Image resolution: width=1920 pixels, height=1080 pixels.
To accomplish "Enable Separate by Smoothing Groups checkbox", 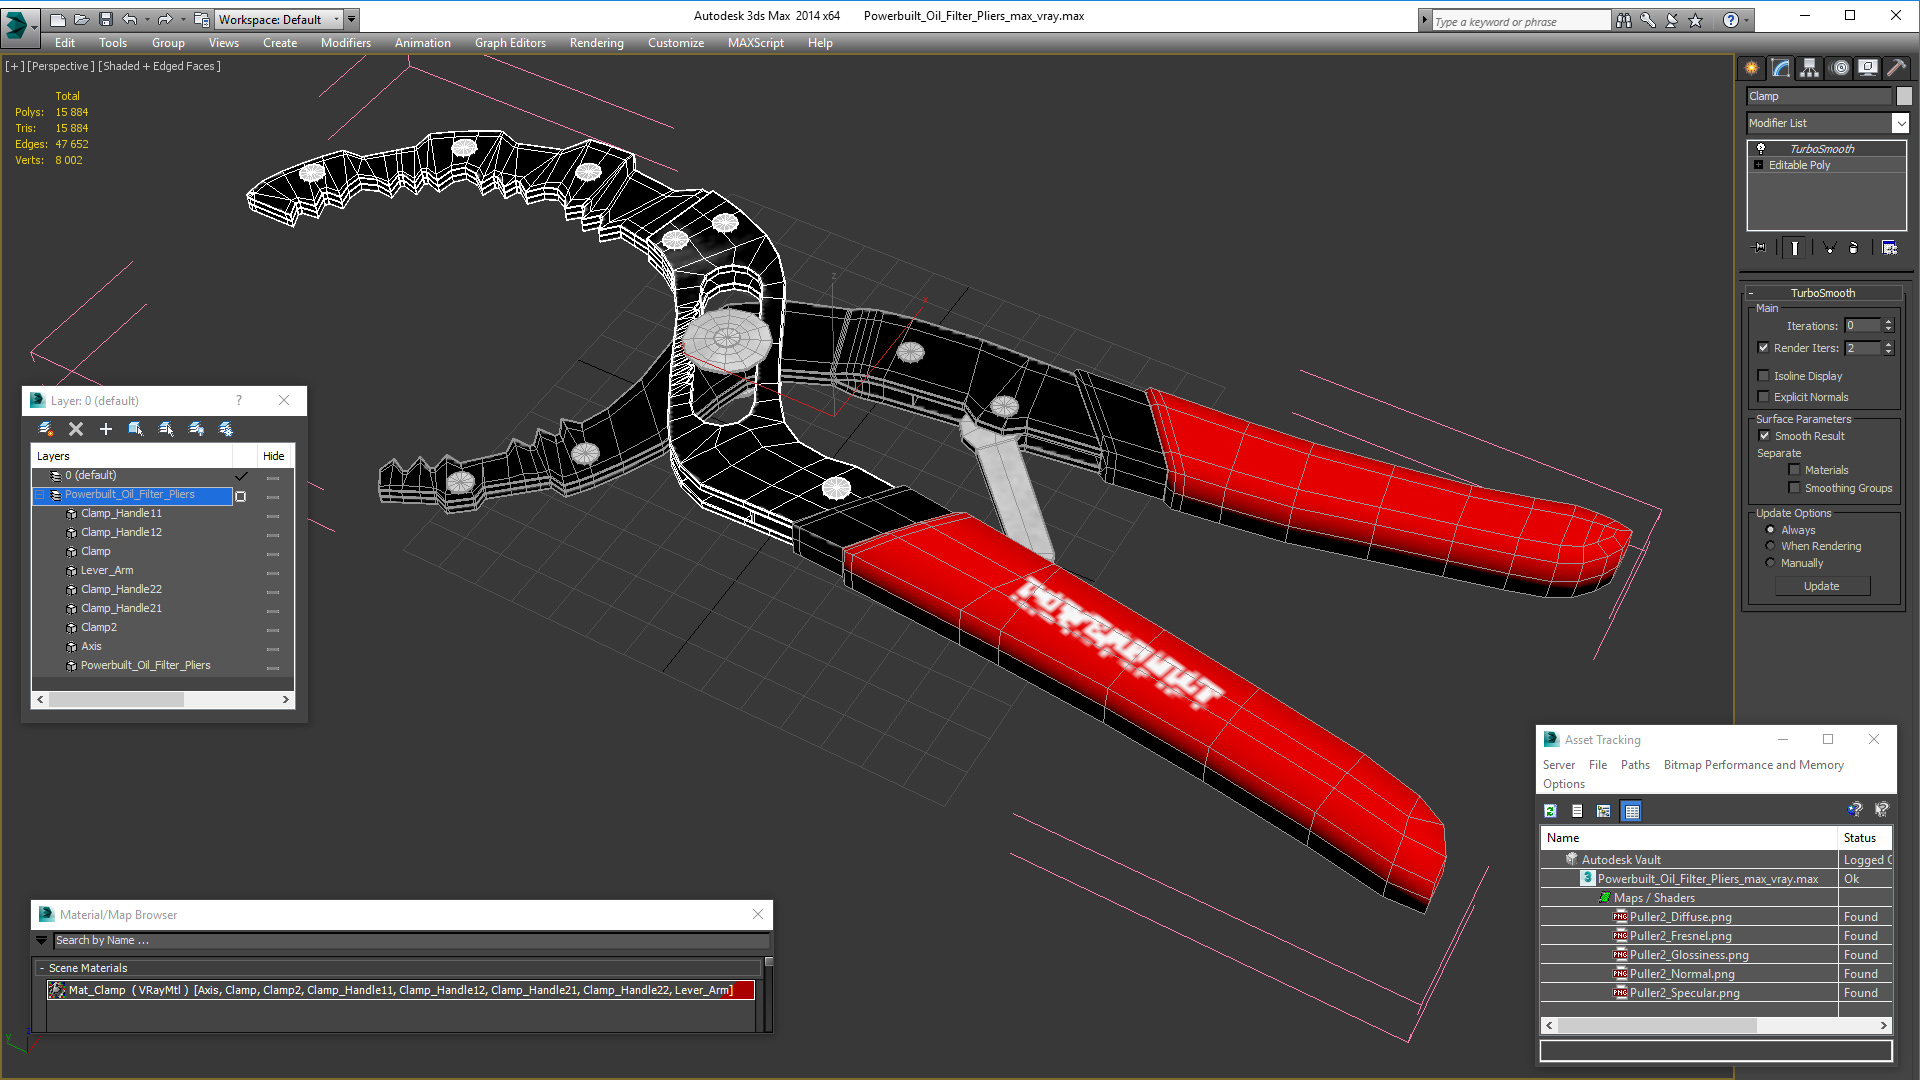I will click(x=1795, y=488).
